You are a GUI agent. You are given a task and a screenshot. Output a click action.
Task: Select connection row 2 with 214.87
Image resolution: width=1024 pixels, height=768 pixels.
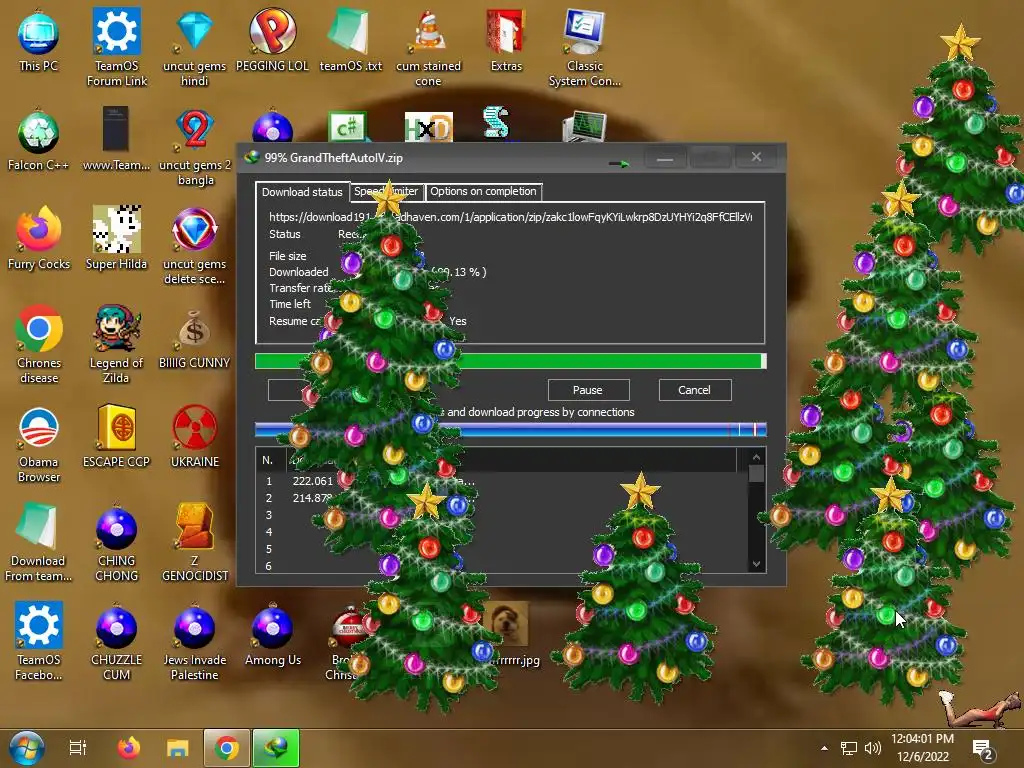tap(502, 498)
